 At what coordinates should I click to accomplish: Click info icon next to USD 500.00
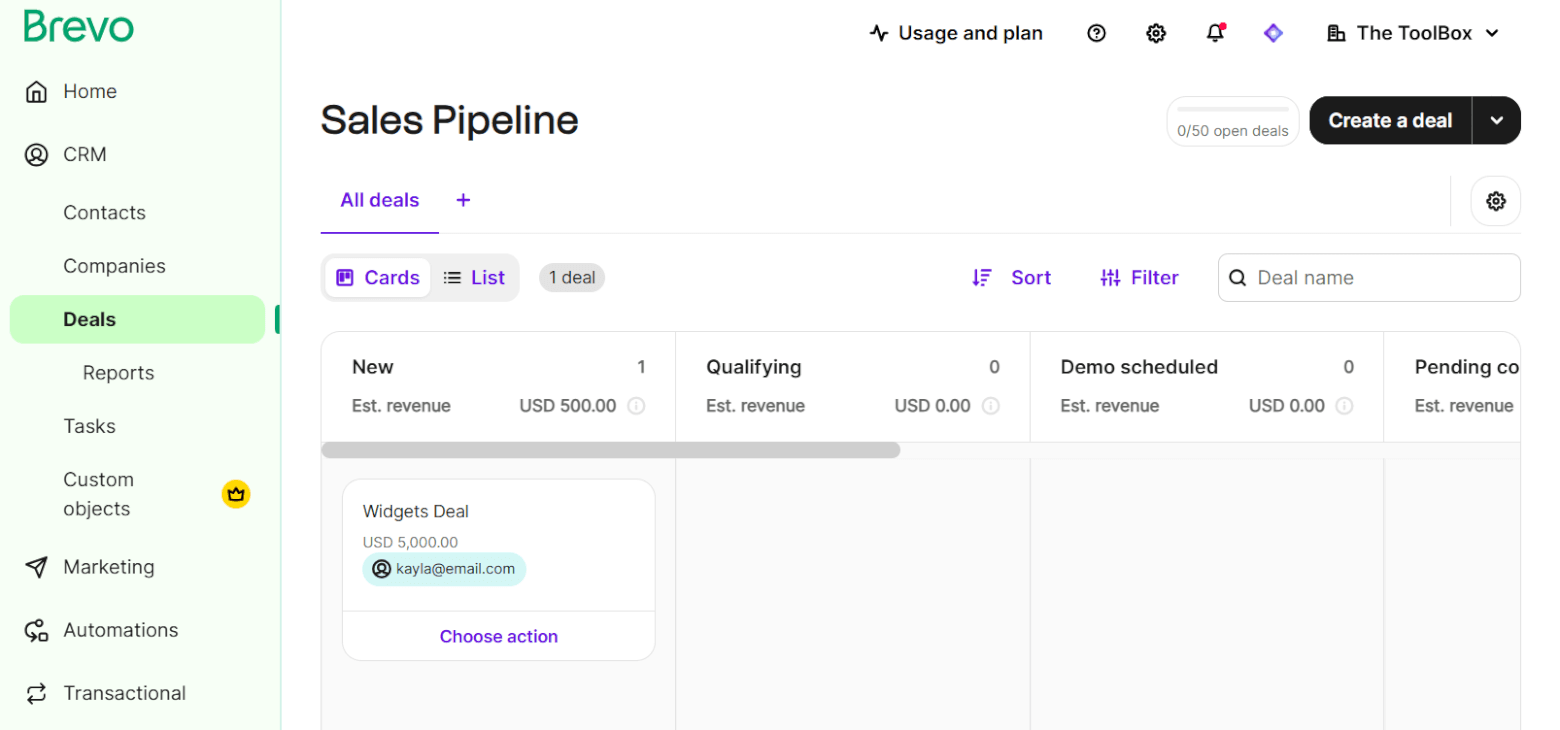[x=636, y=406]
